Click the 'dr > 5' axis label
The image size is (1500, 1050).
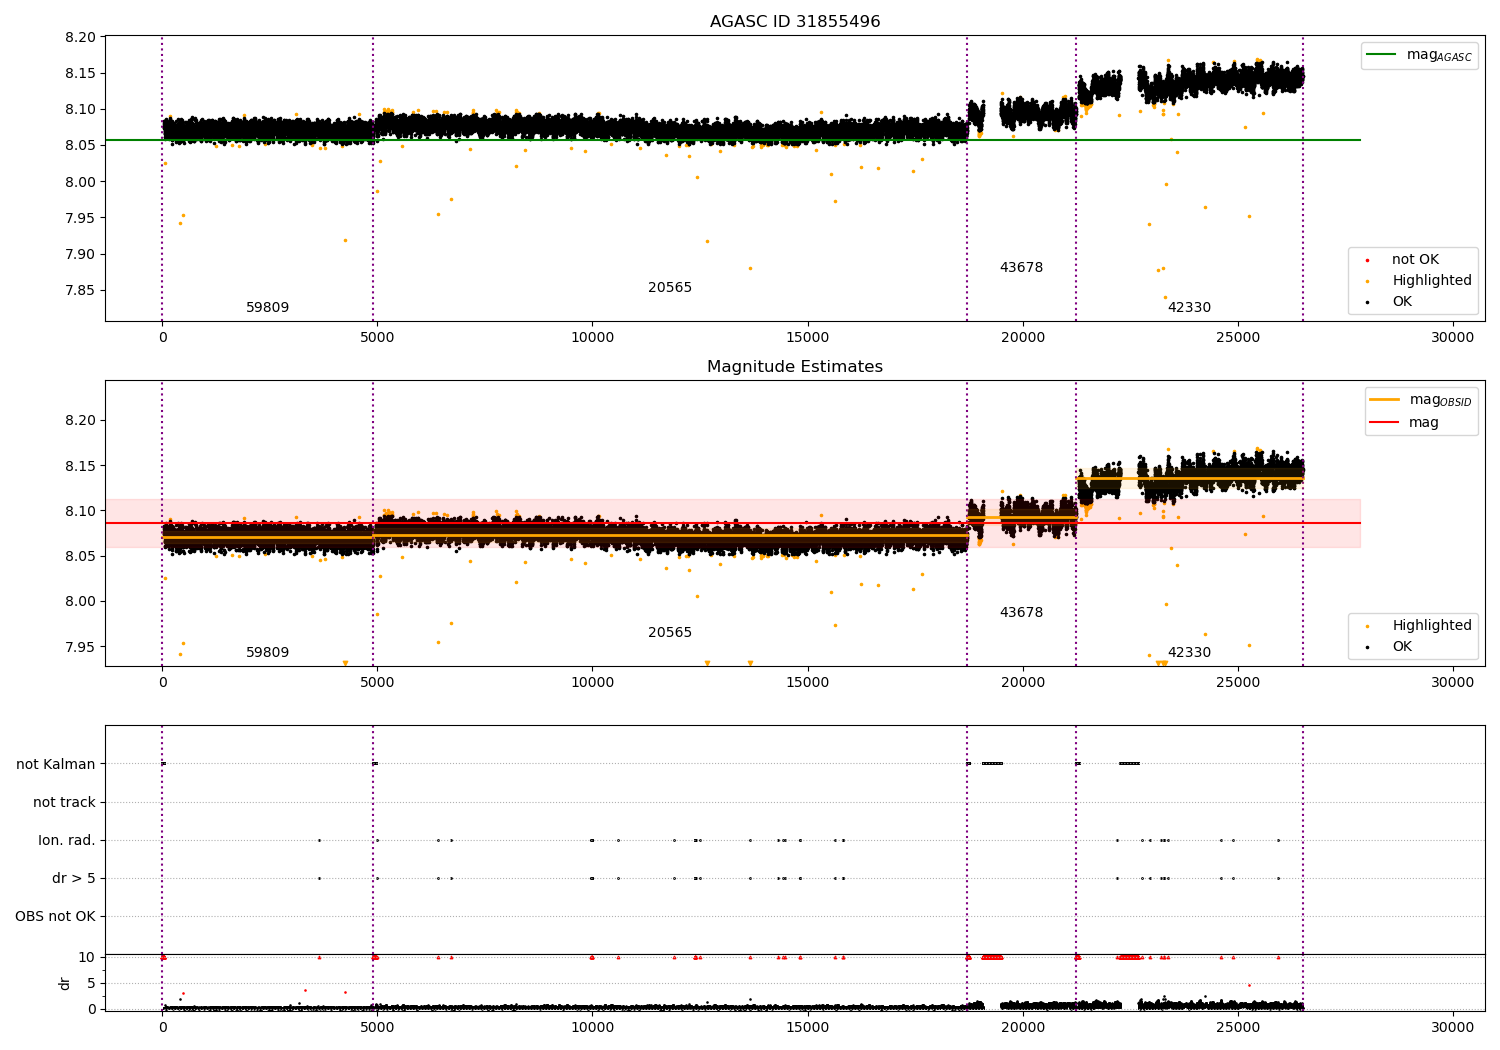[74, 879]
